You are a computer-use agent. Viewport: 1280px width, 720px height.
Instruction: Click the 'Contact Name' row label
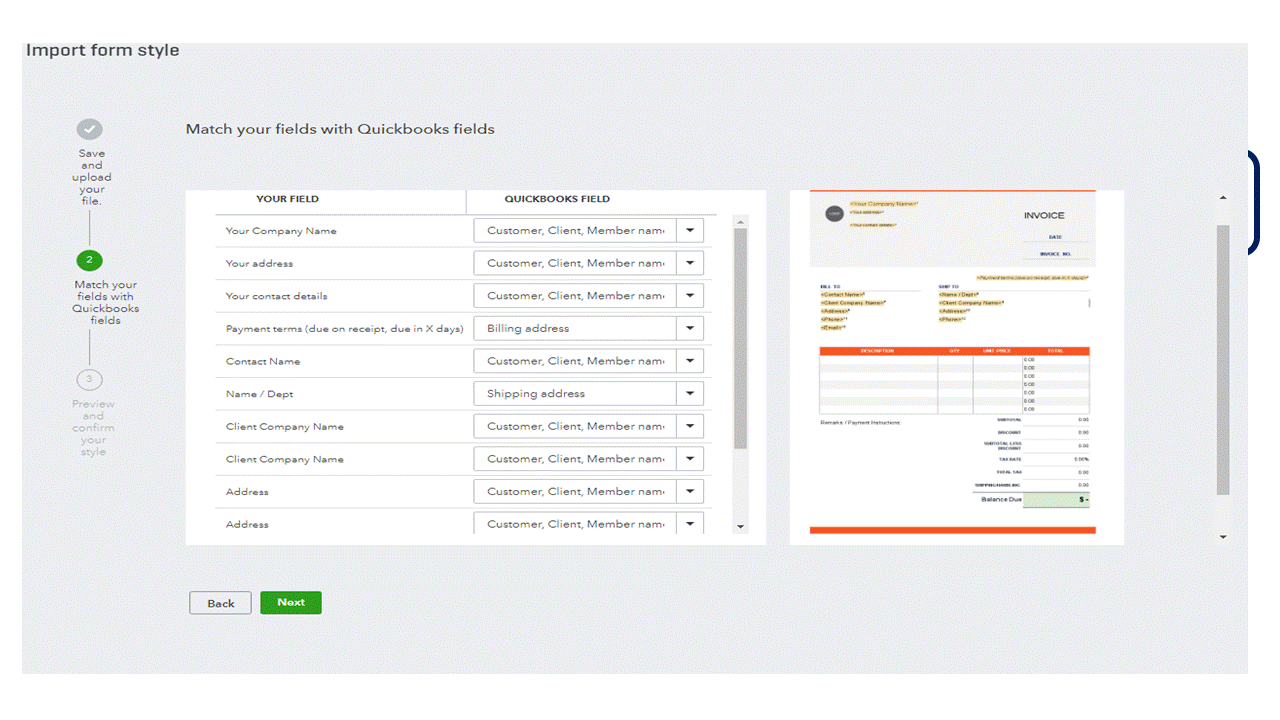(x=263, y=361)
